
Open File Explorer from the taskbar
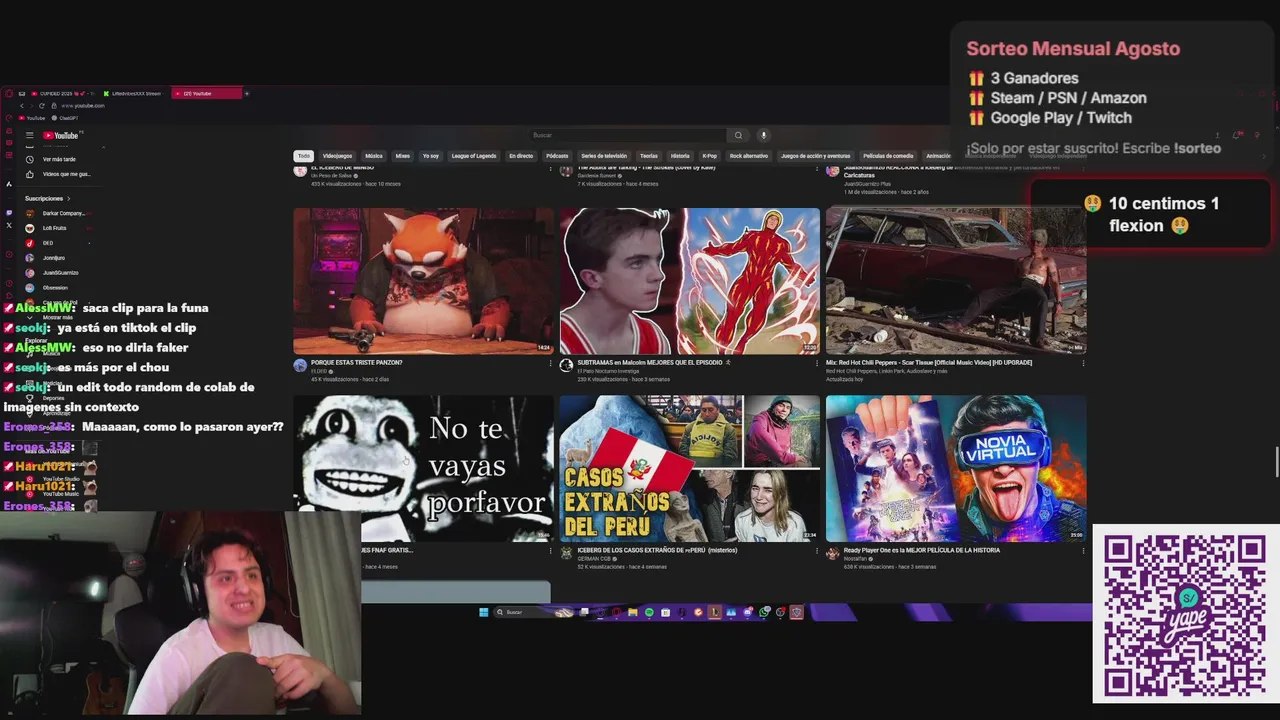tap(632, 612)
